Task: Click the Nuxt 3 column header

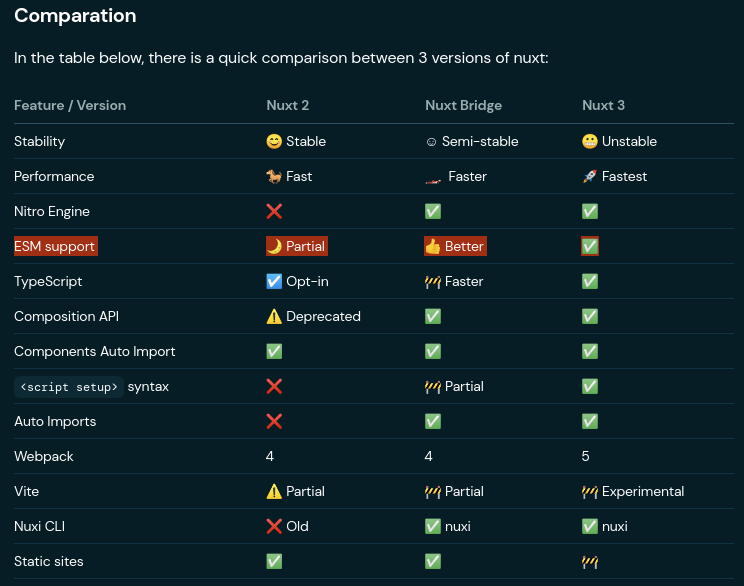Action: [603, 105]
